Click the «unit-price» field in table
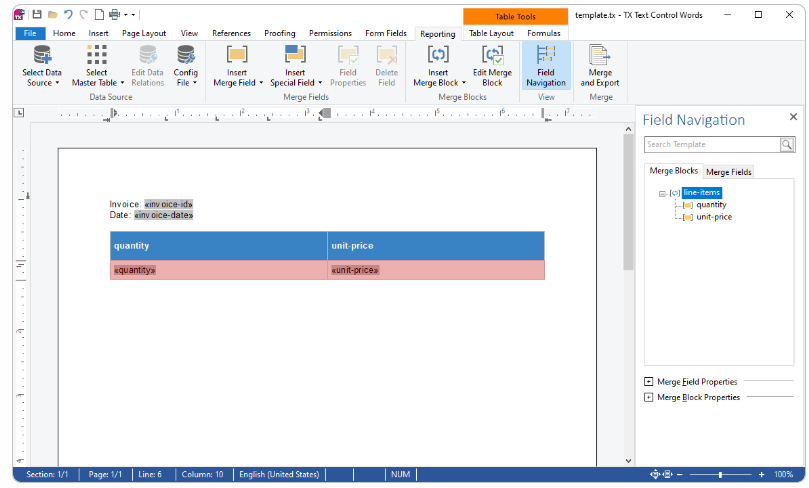 355,270
